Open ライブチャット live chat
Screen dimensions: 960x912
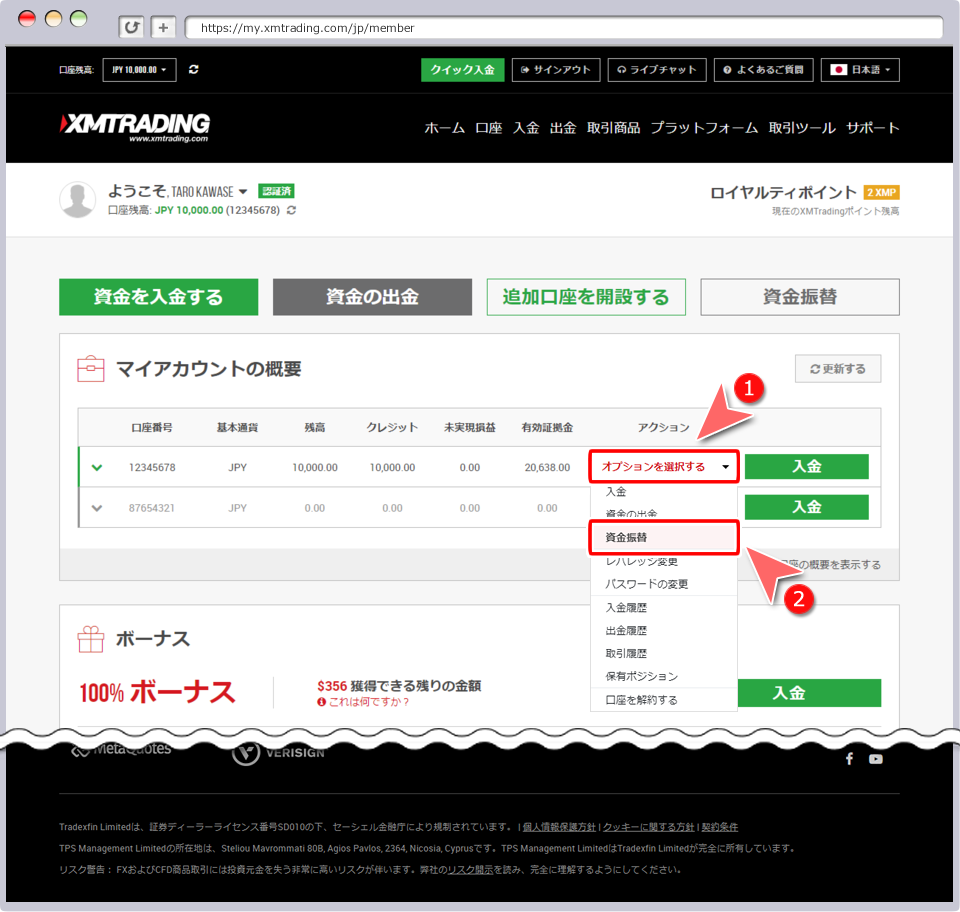(x=657, y=70)
